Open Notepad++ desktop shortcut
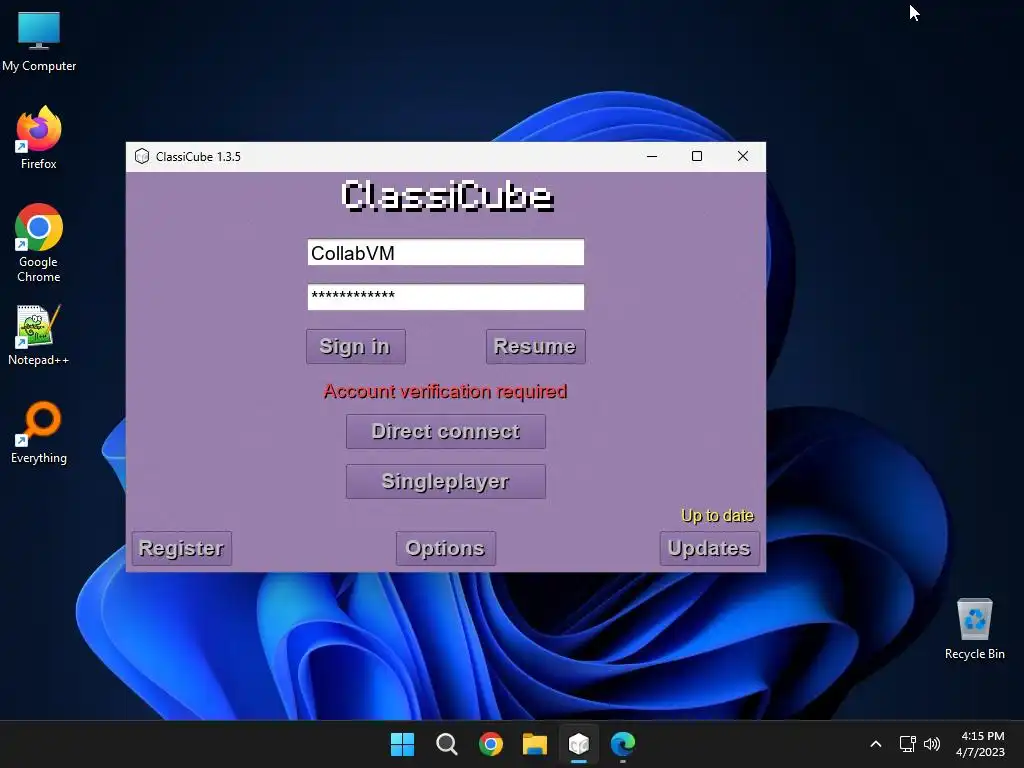 pos(39,334)
